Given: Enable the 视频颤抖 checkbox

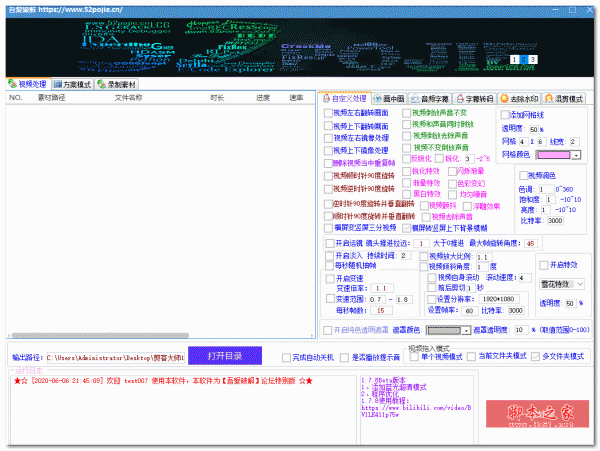Looking at the screenshot, I should pos(424,206).
